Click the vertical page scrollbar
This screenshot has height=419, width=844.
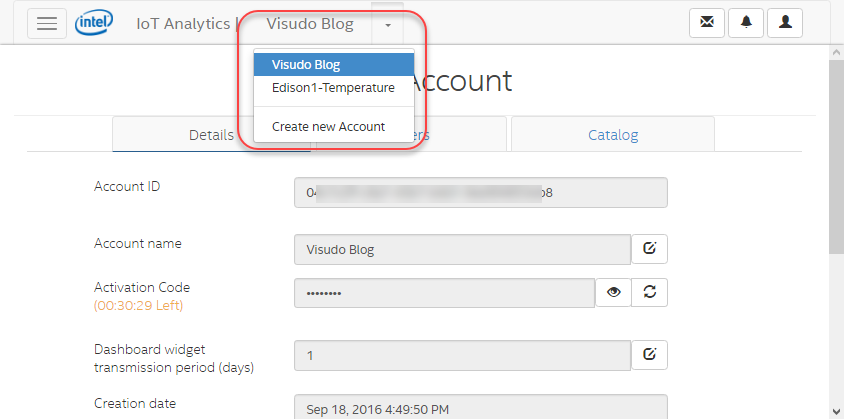836,150
